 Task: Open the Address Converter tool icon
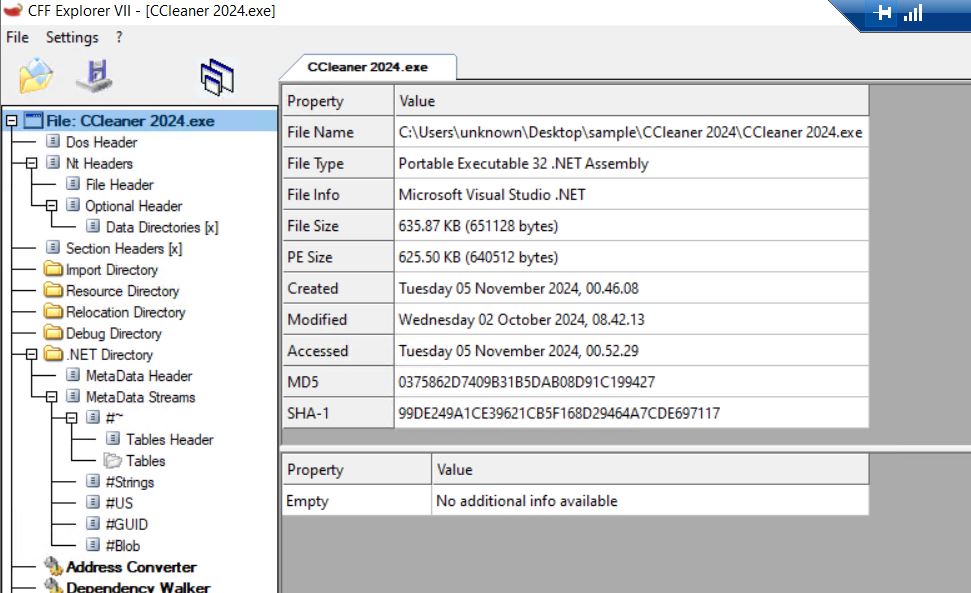click(53, 566)
